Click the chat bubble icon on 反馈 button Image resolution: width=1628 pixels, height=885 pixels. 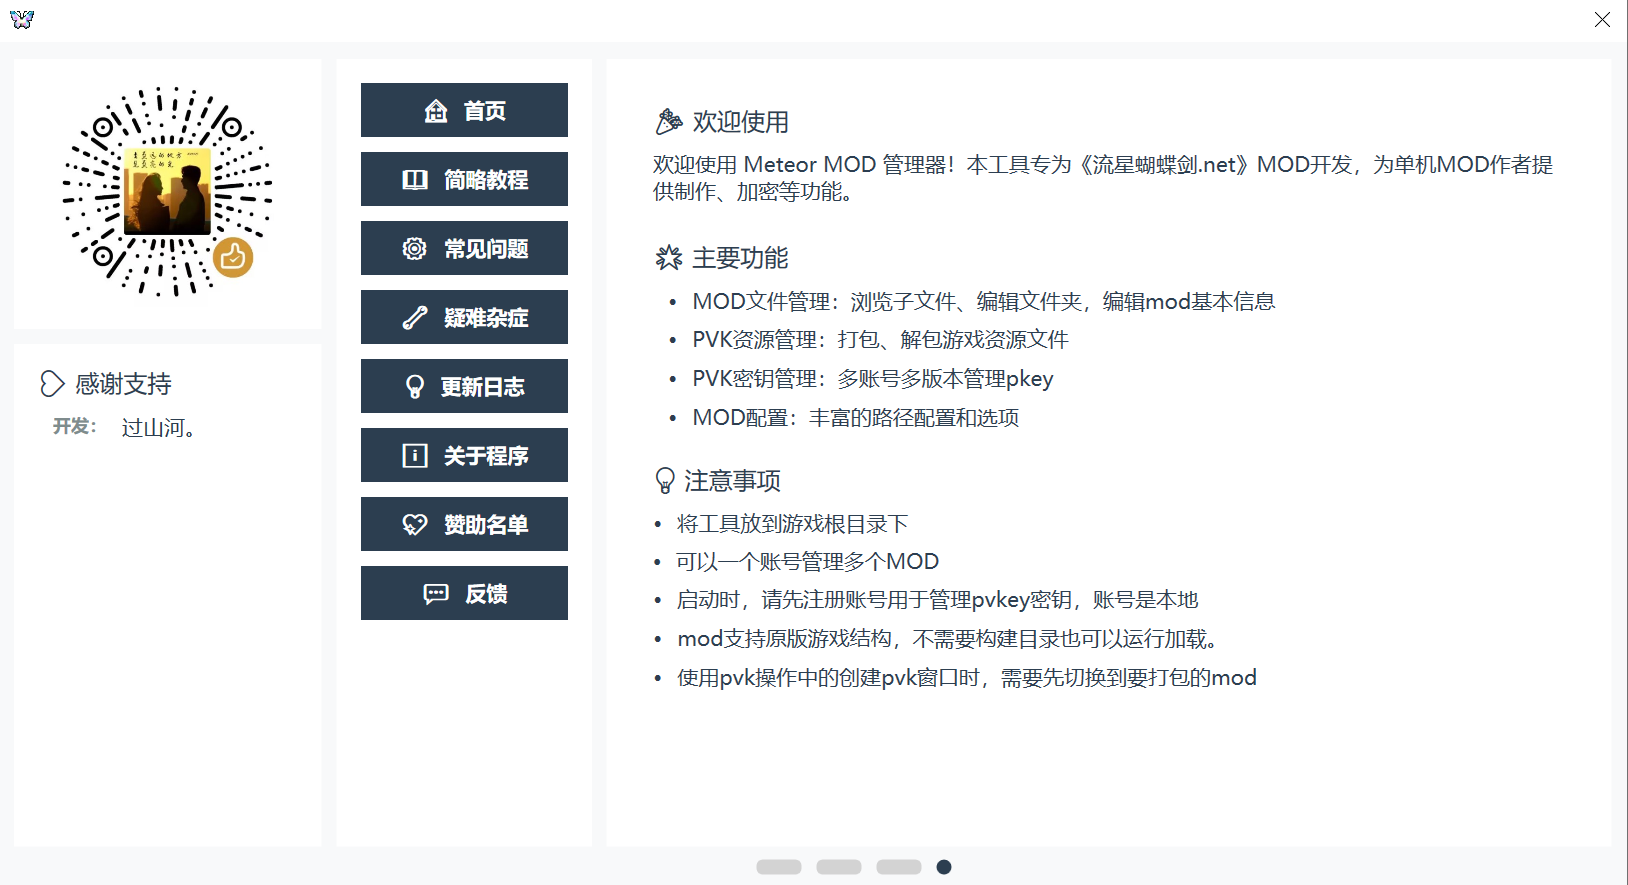[436, 594]
